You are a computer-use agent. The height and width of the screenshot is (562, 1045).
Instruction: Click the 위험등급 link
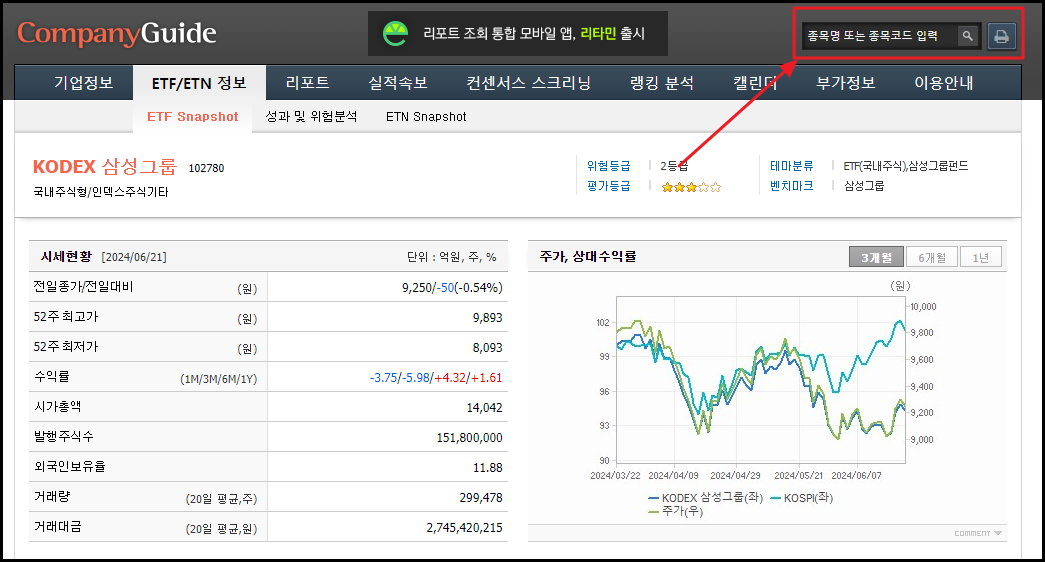pyautogui.click(x=608, y=165)
